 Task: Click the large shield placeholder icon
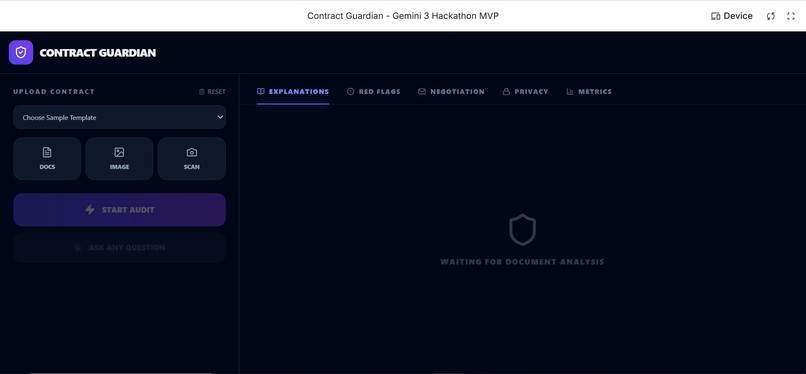pos(522,230)
